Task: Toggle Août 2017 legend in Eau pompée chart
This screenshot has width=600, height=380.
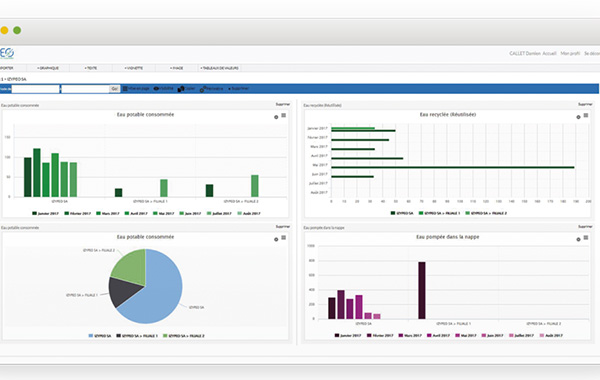Action: coord(551,336)
